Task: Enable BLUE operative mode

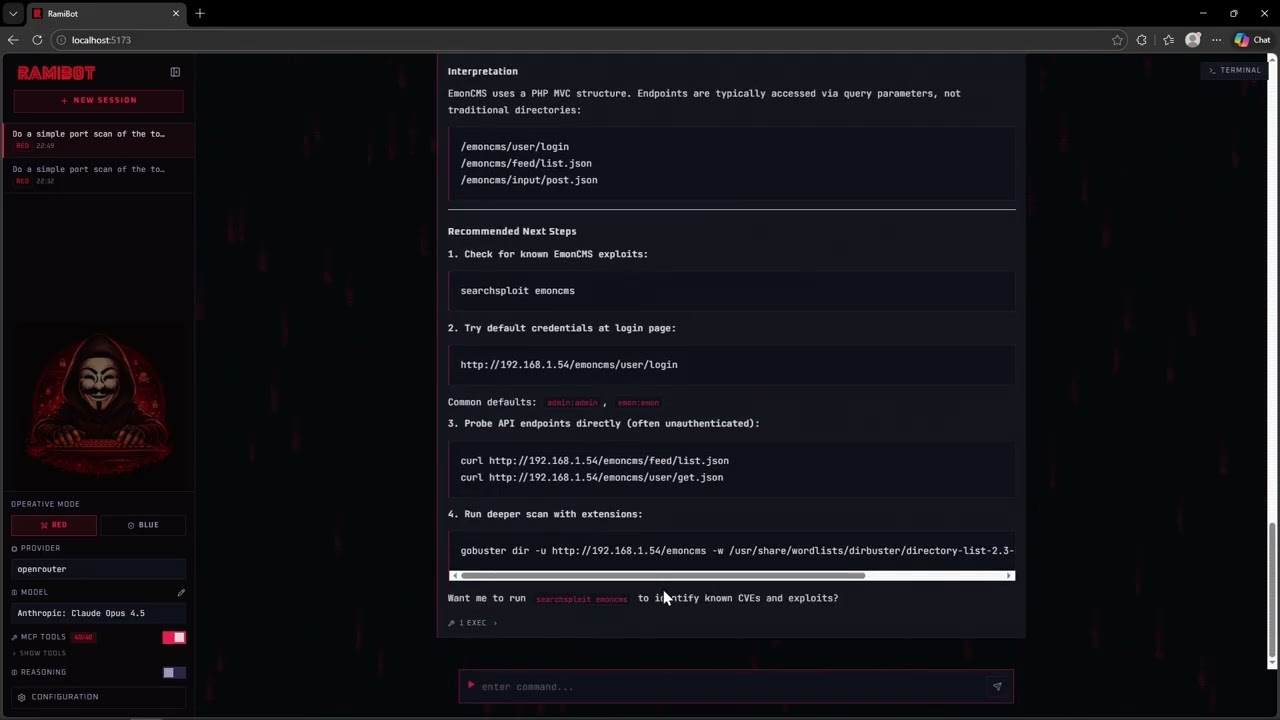Action: 142,524
